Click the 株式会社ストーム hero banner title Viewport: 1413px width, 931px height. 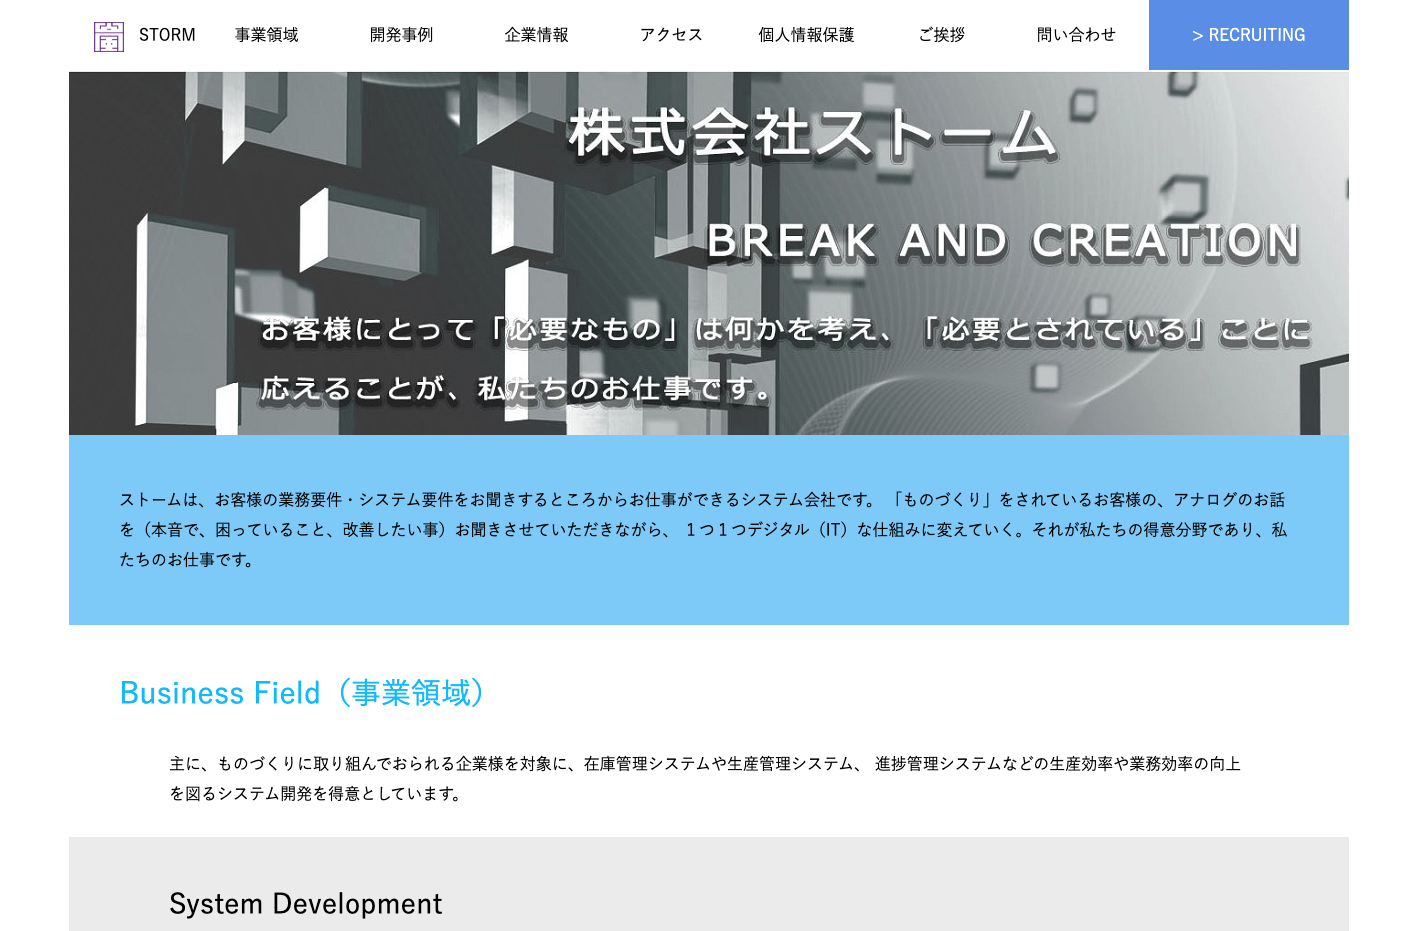tap(813, 135)
